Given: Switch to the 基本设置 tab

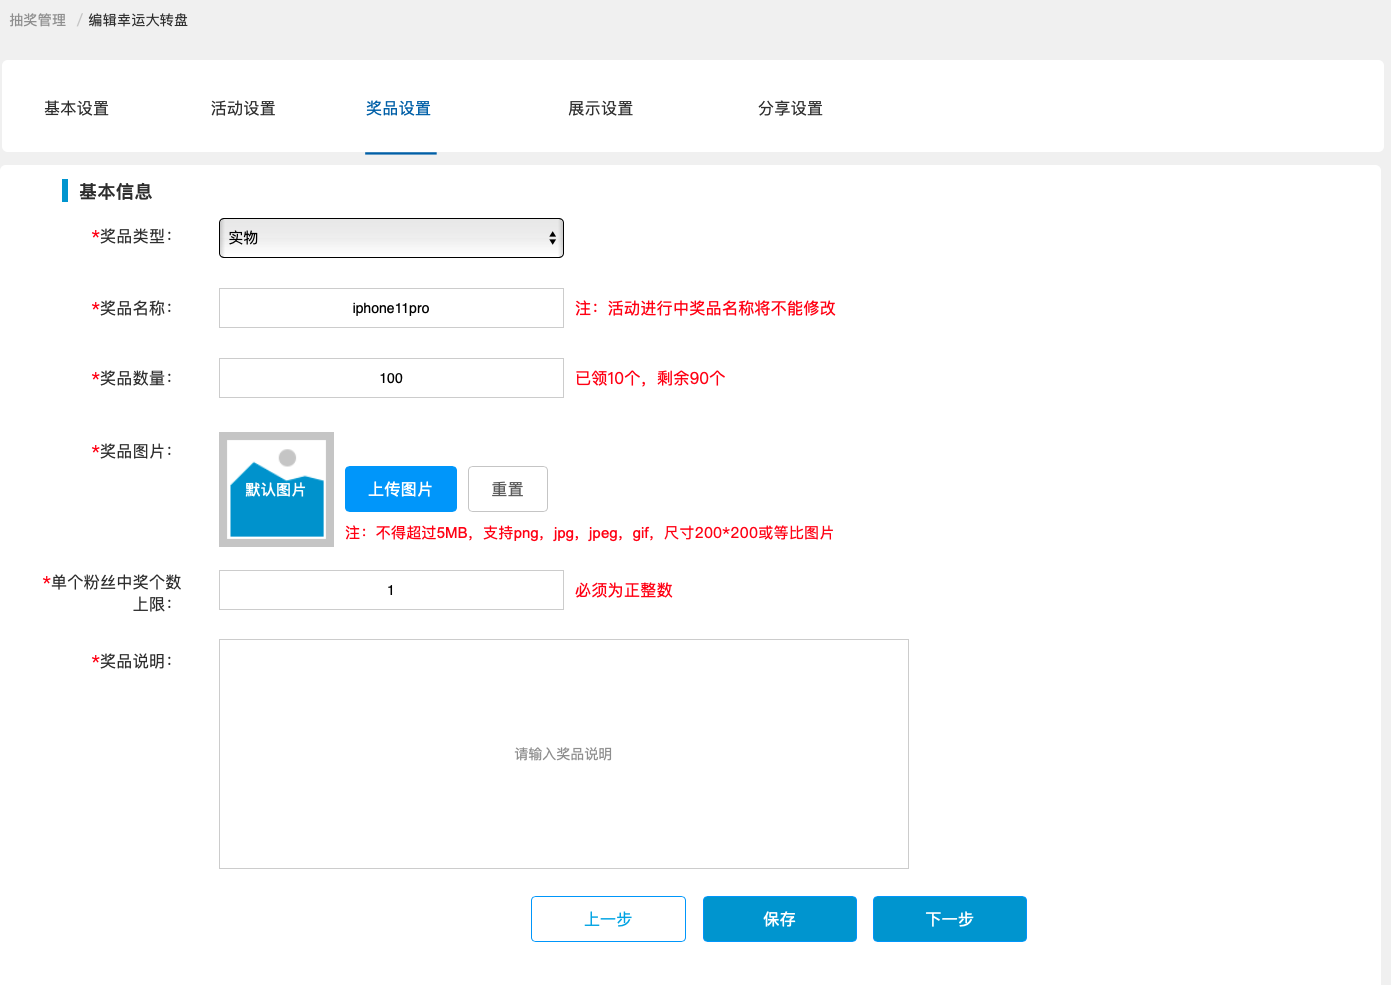Looking at the screenshot, I should coord(77,108).
